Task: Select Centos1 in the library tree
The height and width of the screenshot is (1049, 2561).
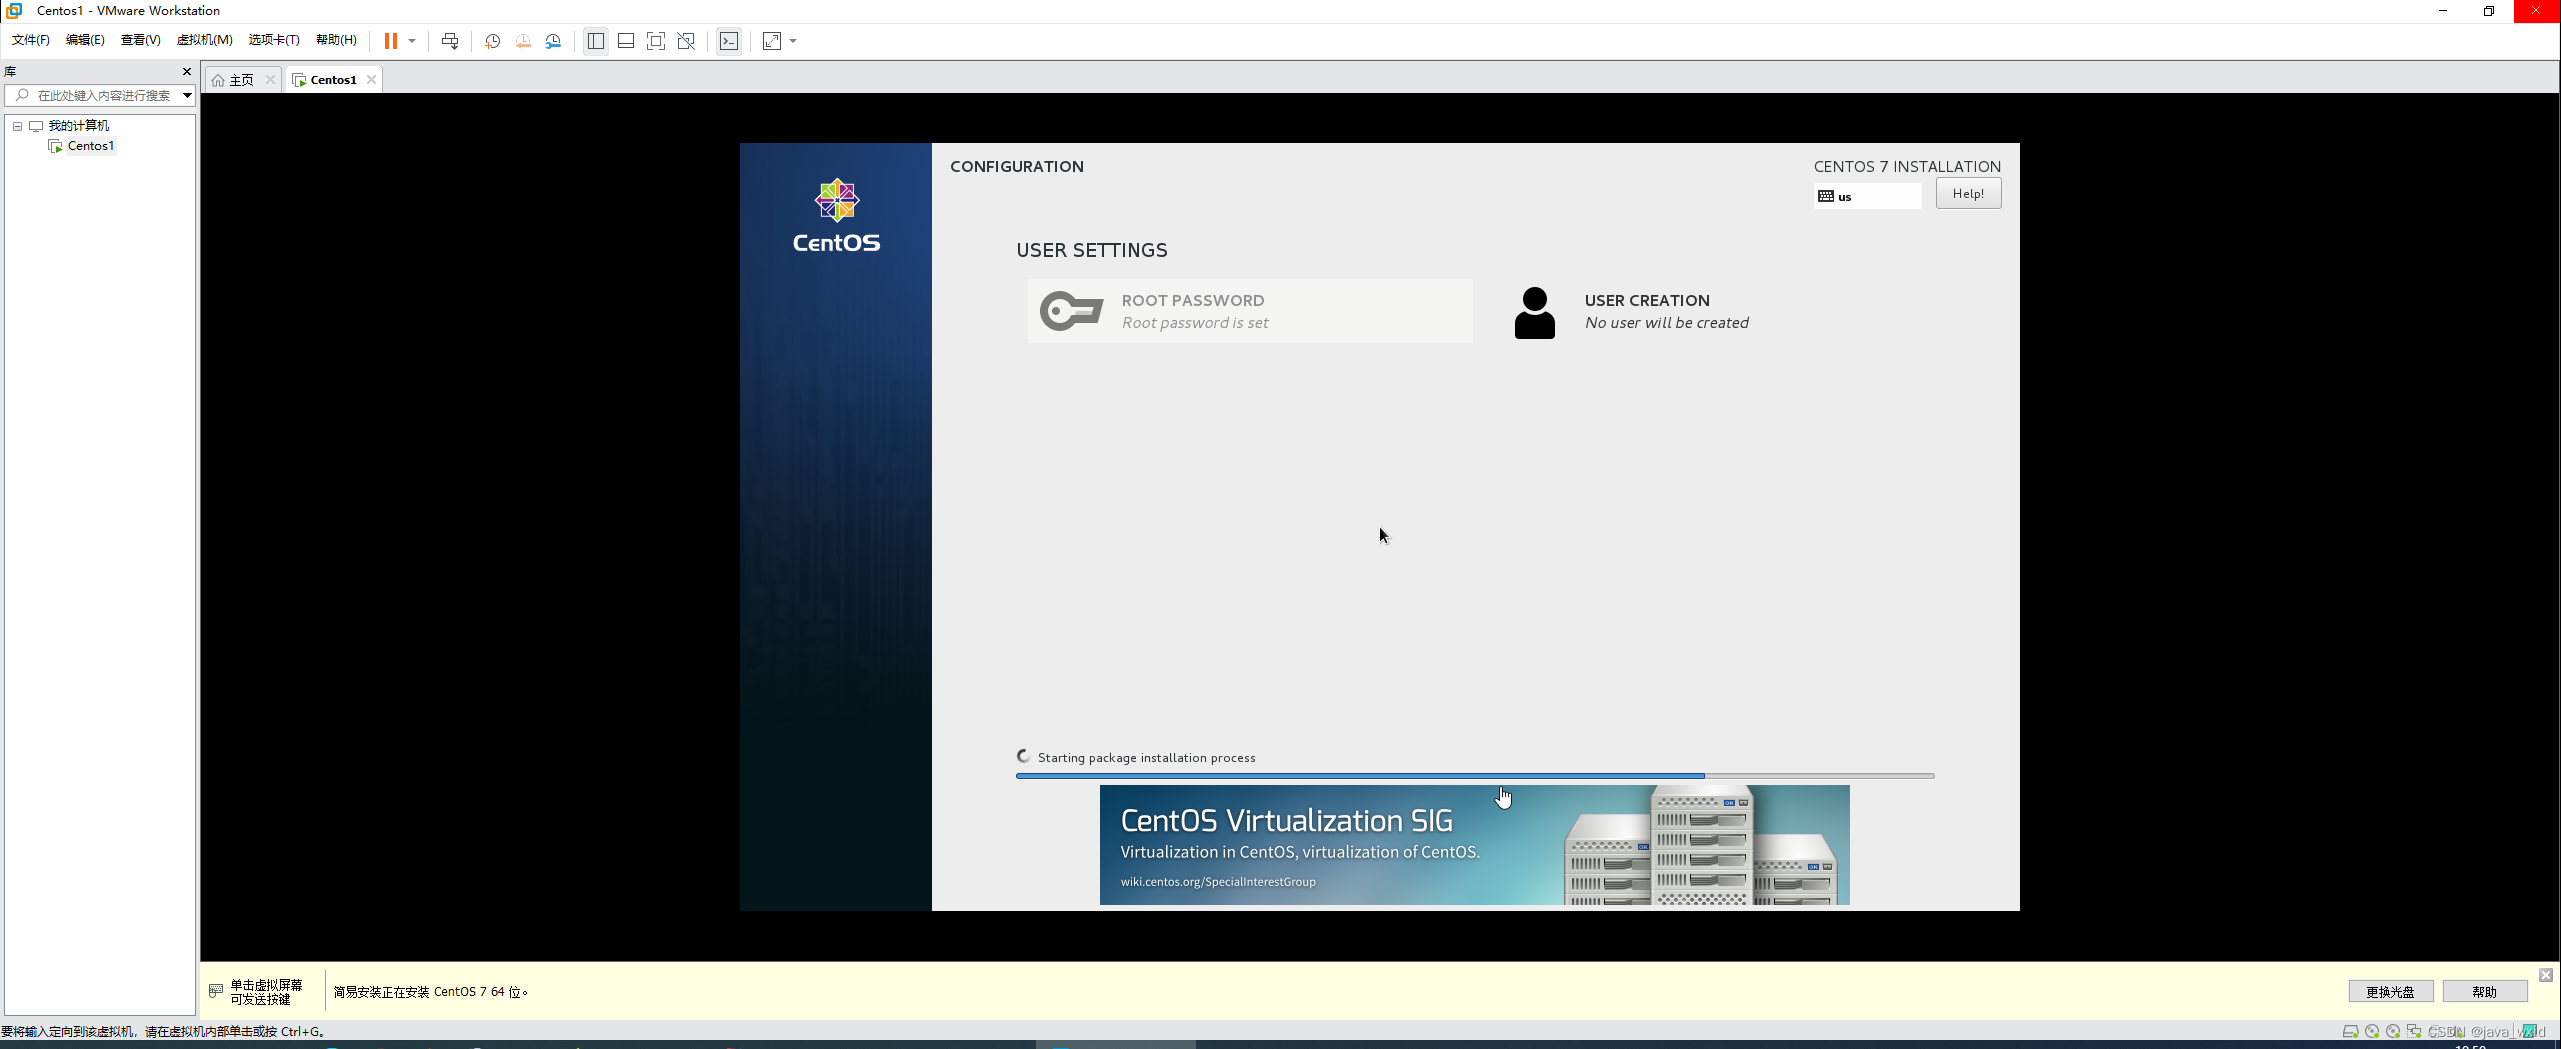Action: tap(91, 146)
